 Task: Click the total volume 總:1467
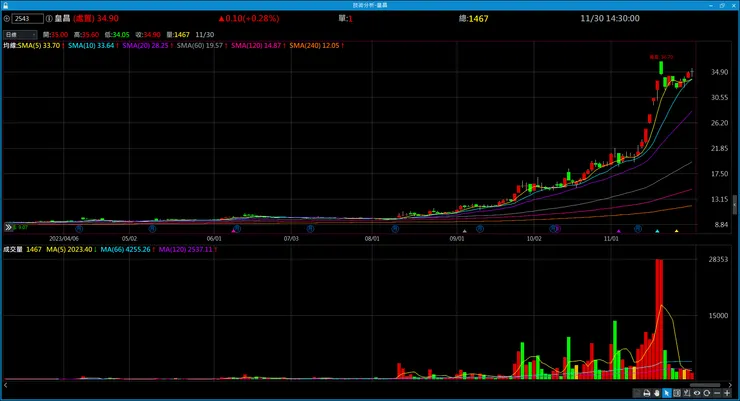coord(473,18)
